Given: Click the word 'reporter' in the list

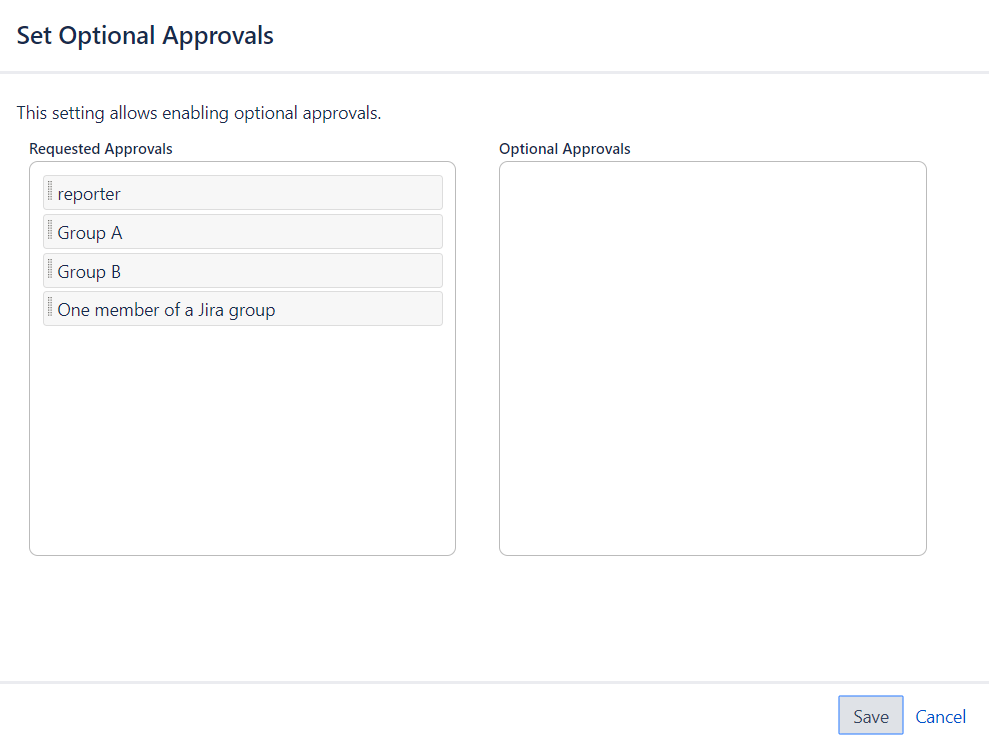Looking at the screenshot, I should pyautogui.click(x=89, y=194).
